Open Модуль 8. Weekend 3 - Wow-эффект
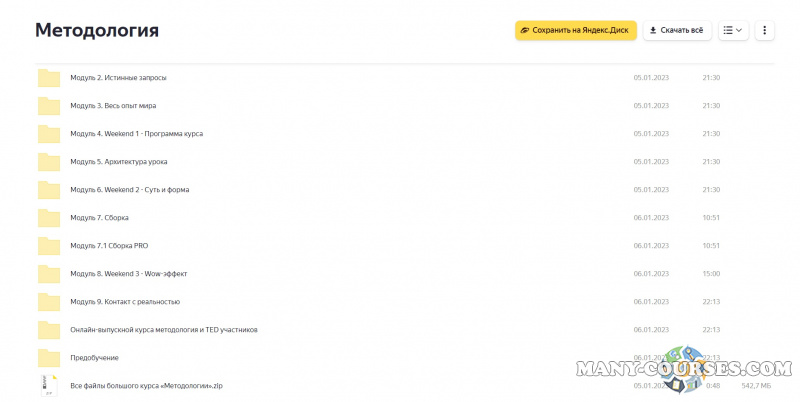 pyautogui.click(x=128, y=274)
